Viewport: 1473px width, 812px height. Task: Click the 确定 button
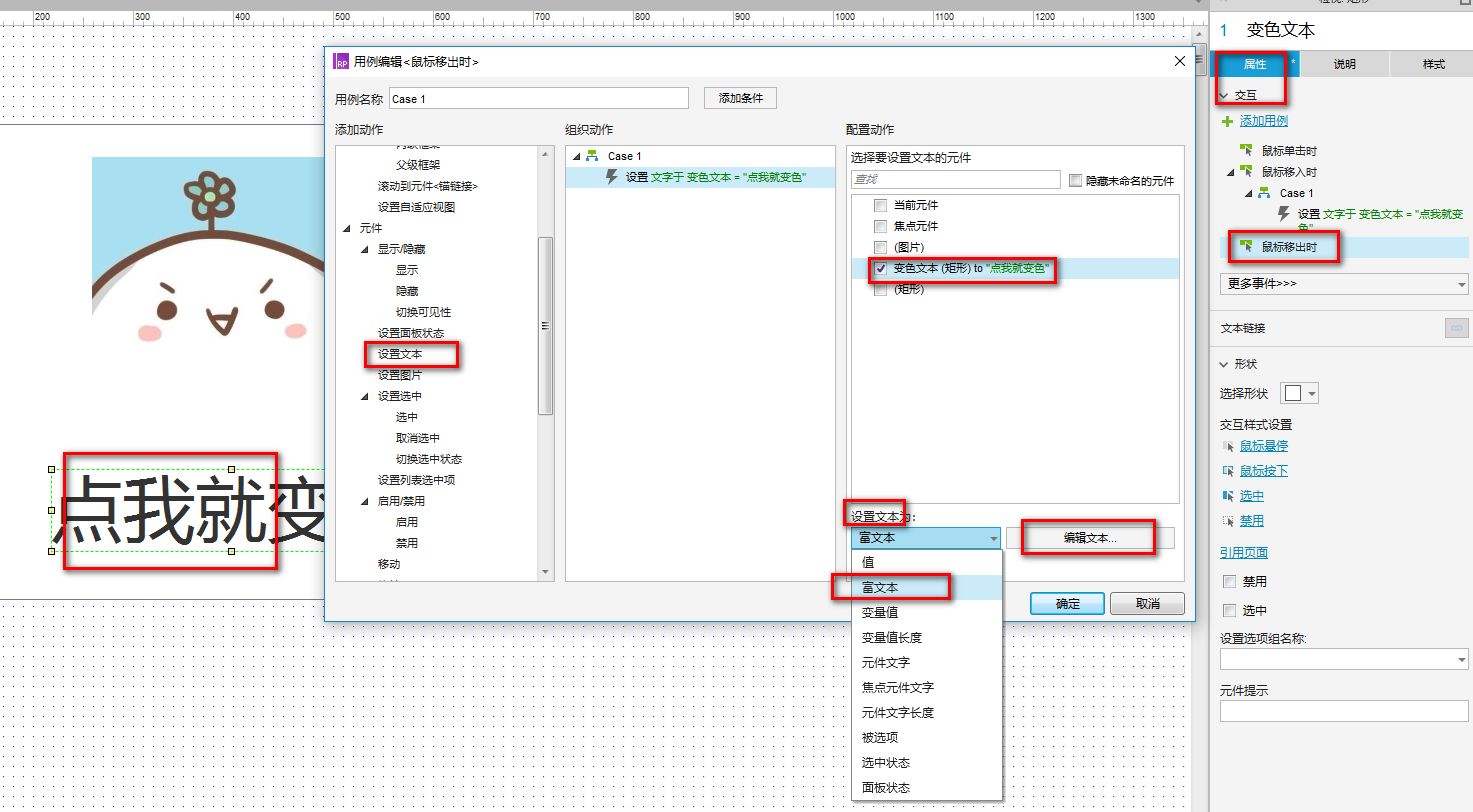1067,604
